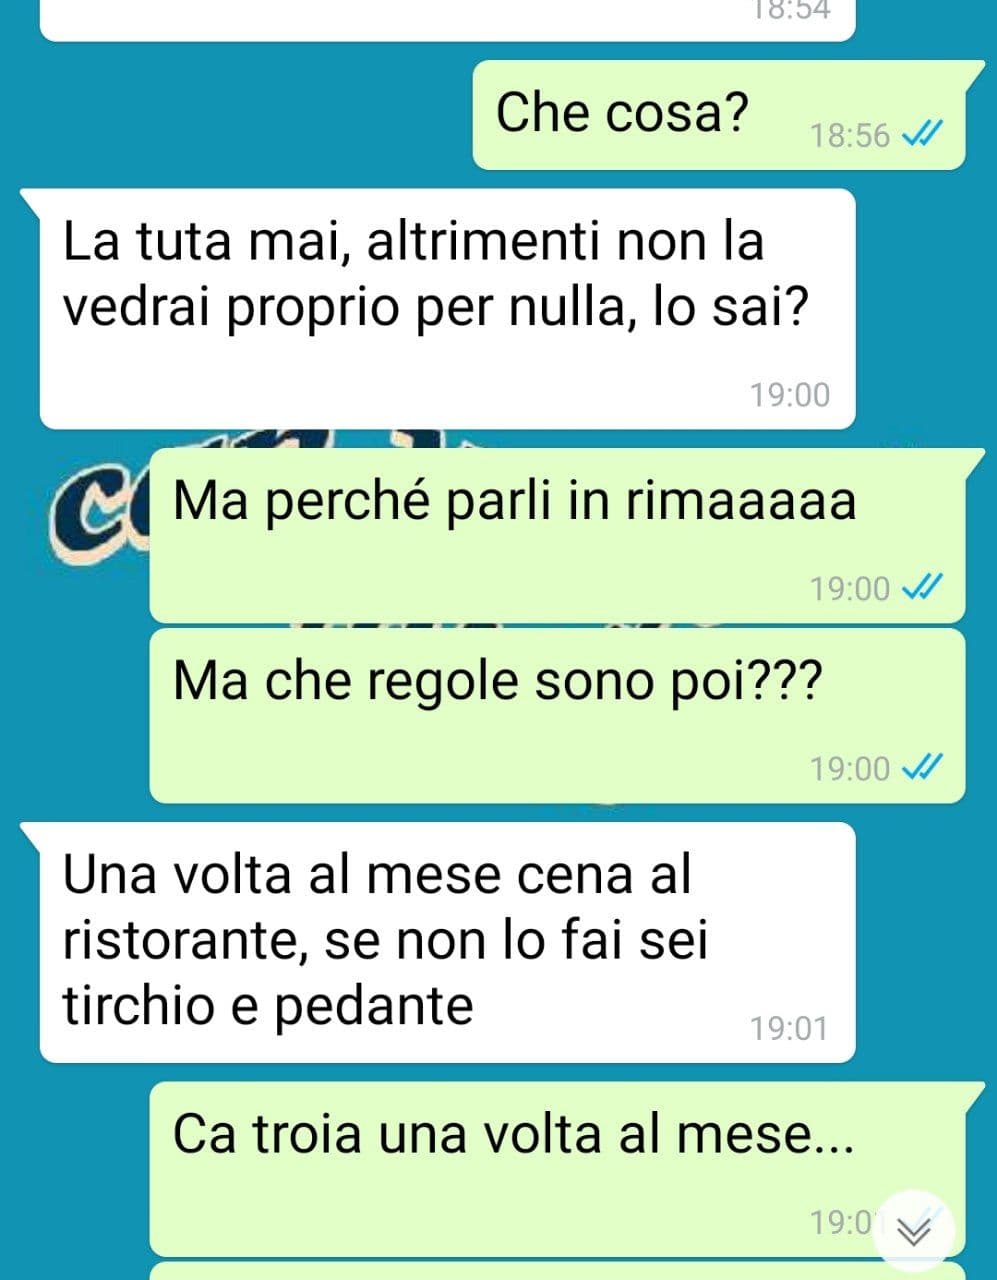The image size is (997, 1280).
Task: Click the 18:56 timestamp on 'Che cosa?'
Action: click(x=849, y=135)
